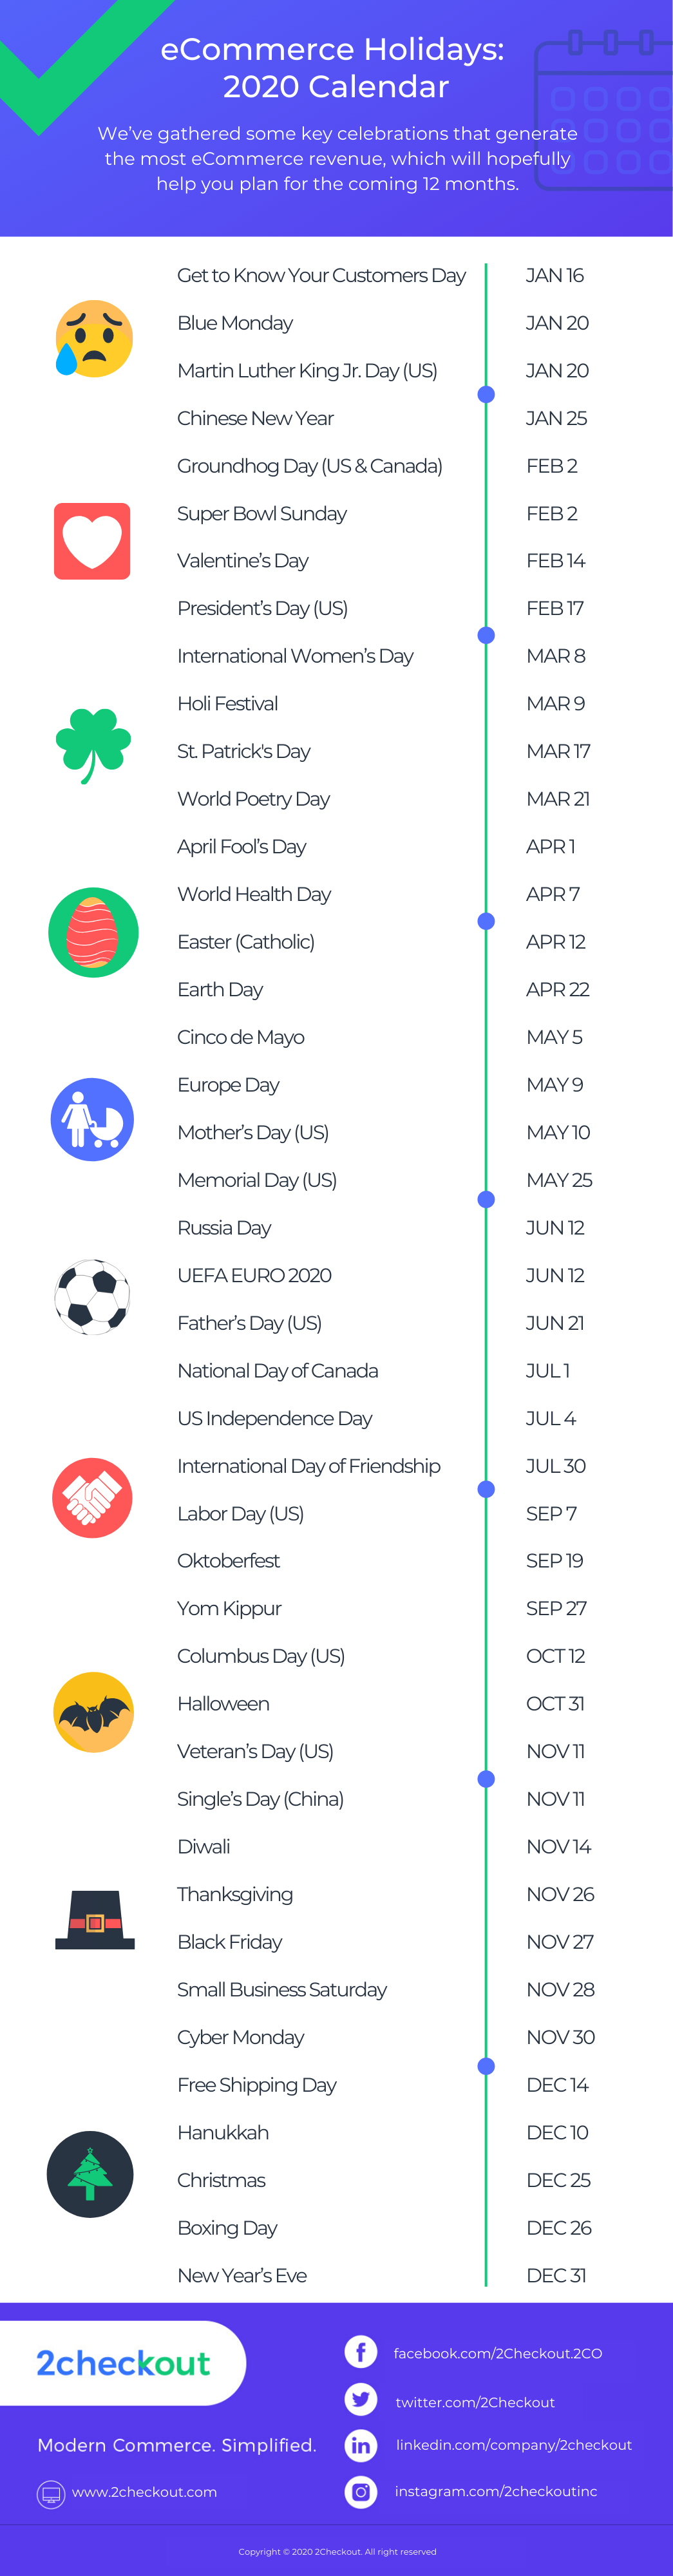
Task: Select the Black Friday entry
Action: click(229, 1941)
